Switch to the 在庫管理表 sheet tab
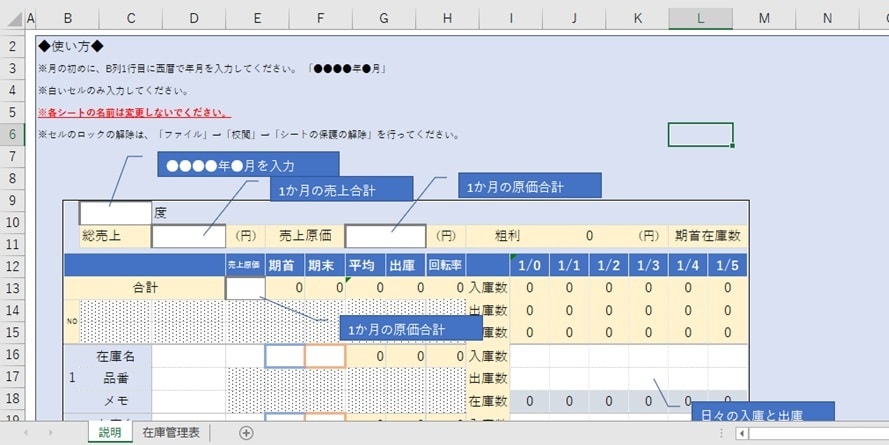Screen dimensions: 889x445 [171, 433]
